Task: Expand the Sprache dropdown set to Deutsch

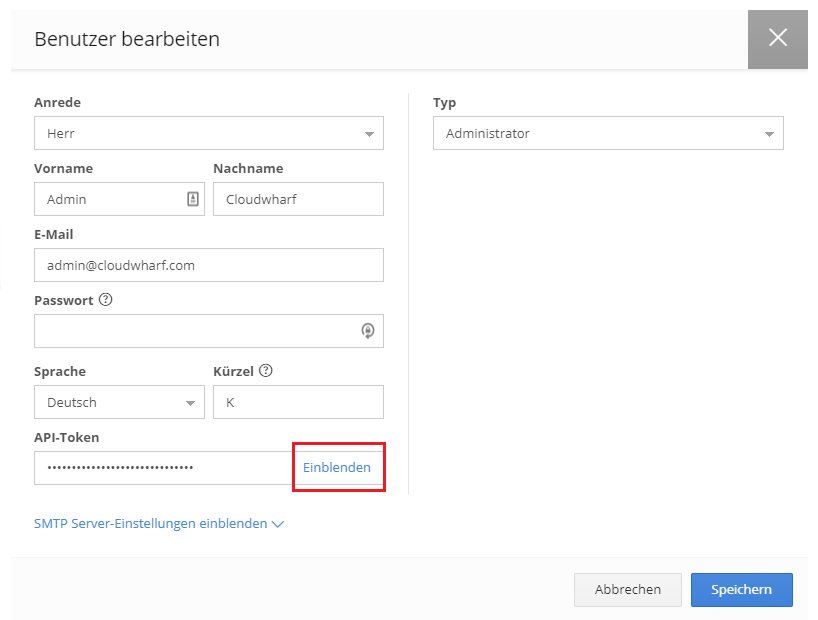Action: point(119,402)
